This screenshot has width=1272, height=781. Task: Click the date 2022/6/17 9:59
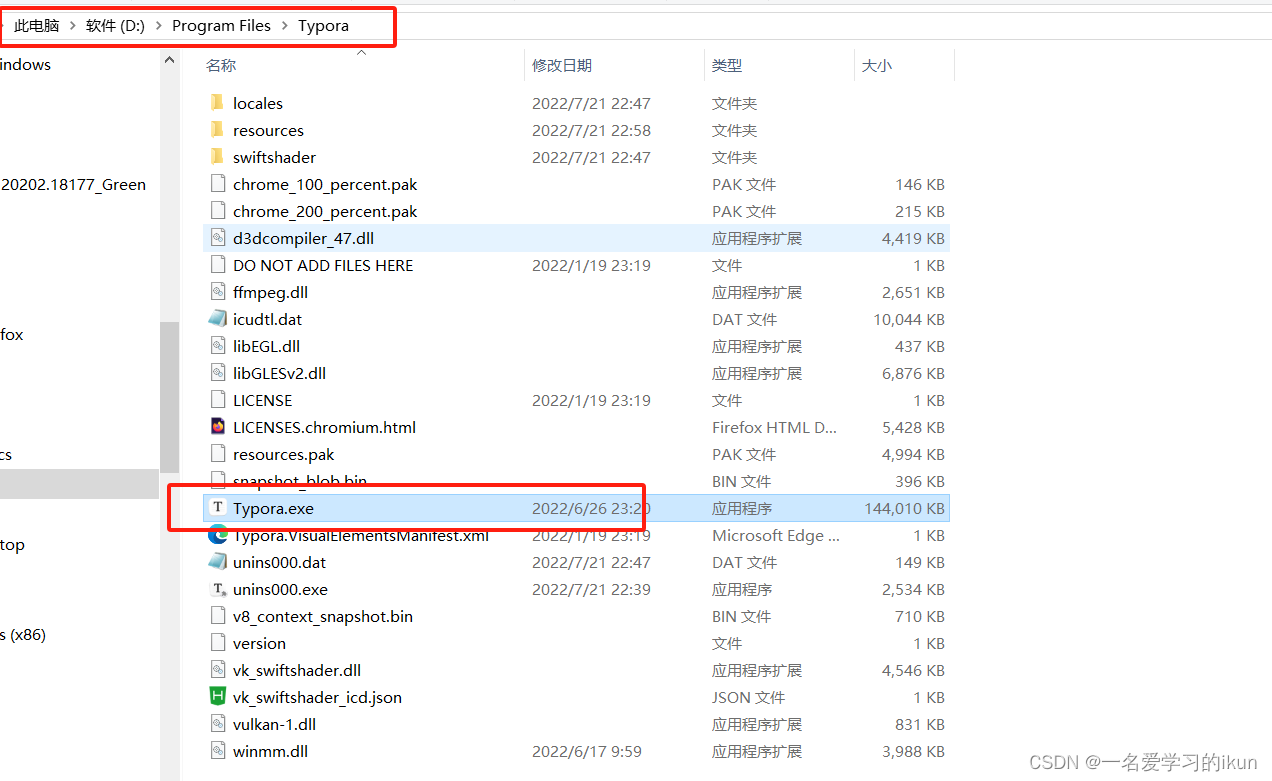[x=586, y=751]
